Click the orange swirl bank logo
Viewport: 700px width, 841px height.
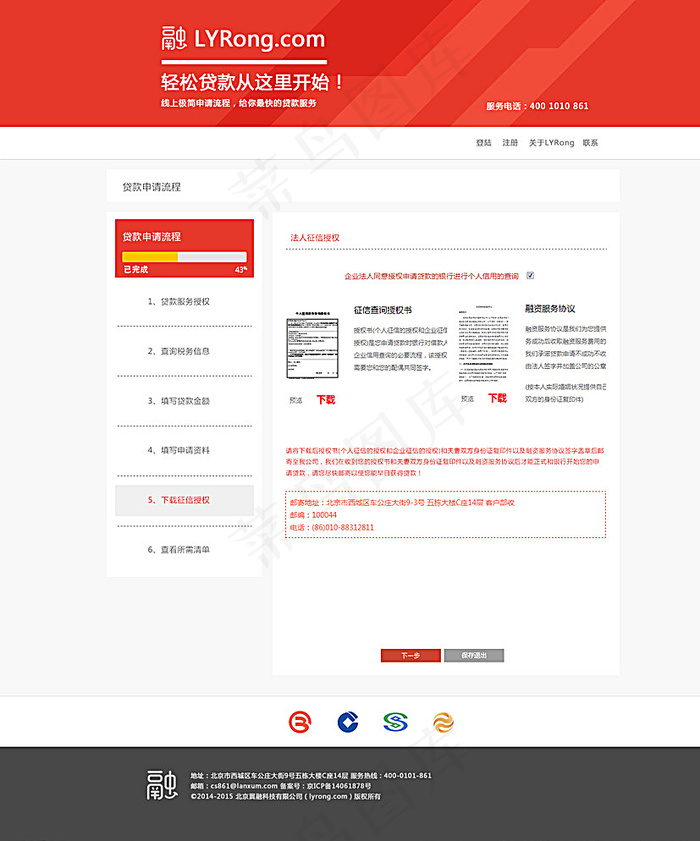[x=443, y=722]
